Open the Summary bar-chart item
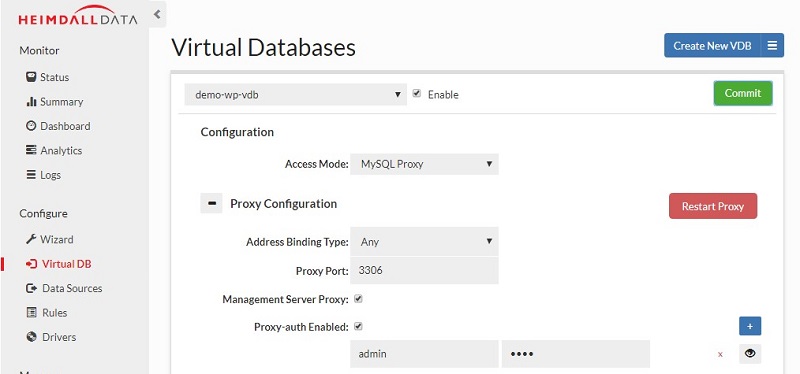Image resolution: width=800 pixels, height=374 pixels. tap(55, 102)
